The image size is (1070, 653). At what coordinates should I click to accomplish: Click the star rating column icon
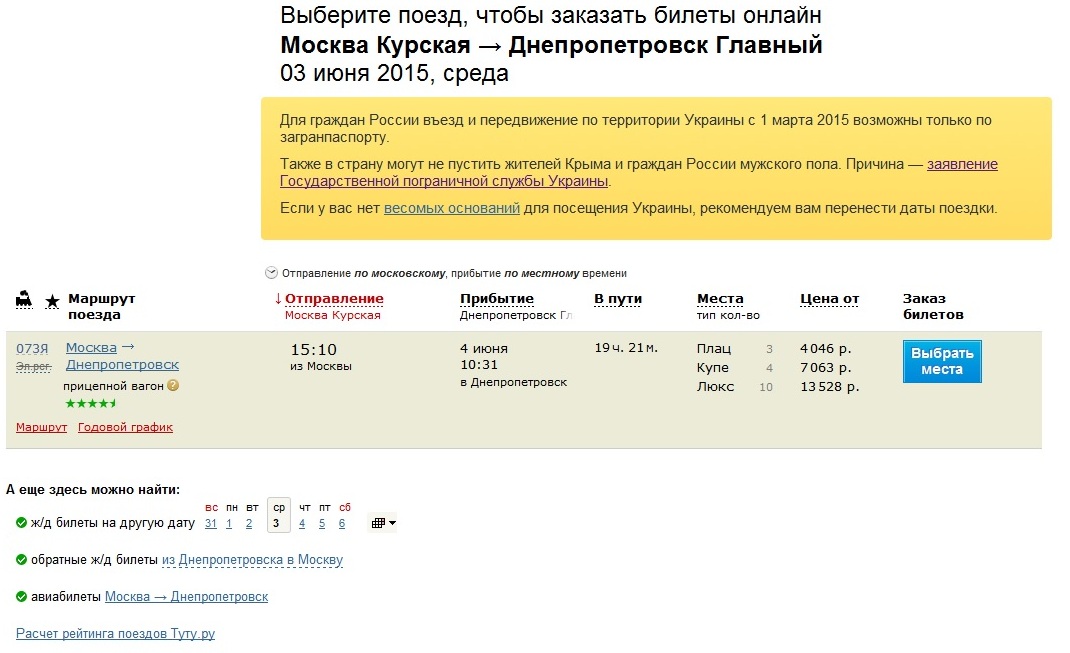52,301
